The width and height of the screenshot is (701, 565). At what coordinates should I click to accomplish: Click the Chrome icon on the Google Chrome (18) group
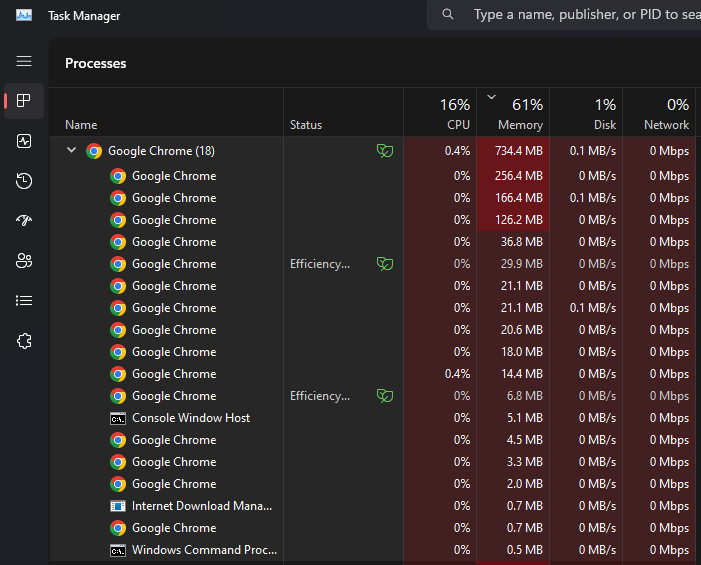pos(94,151)
